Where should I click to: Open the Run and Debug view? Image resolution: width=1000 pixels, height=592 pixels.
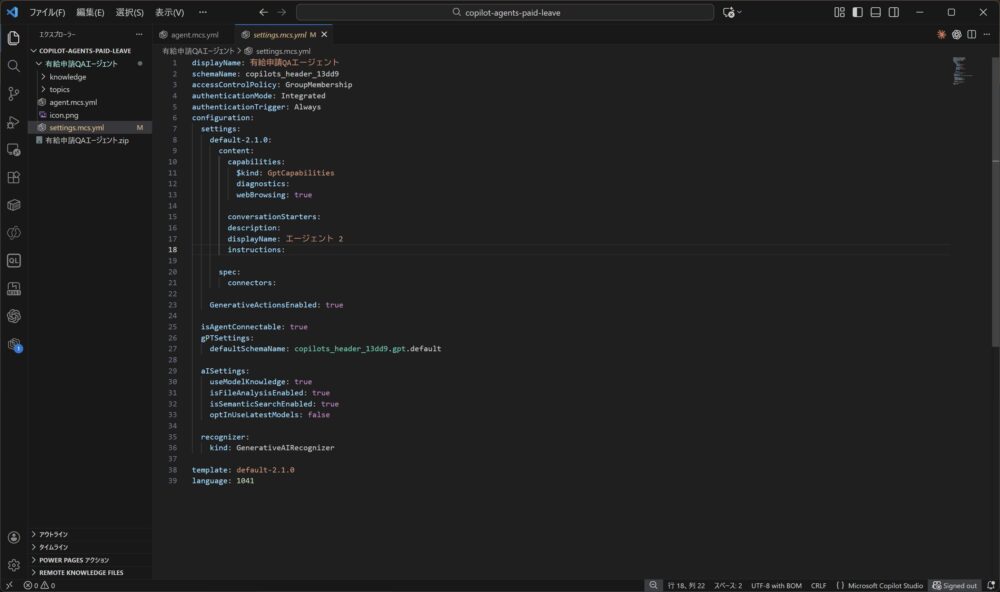[x=13, y=121]
